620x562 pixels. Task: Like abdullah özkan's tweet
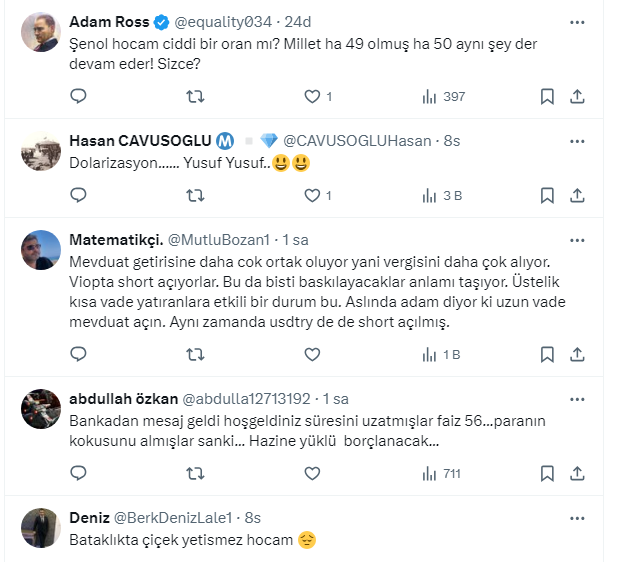[312, 472]
